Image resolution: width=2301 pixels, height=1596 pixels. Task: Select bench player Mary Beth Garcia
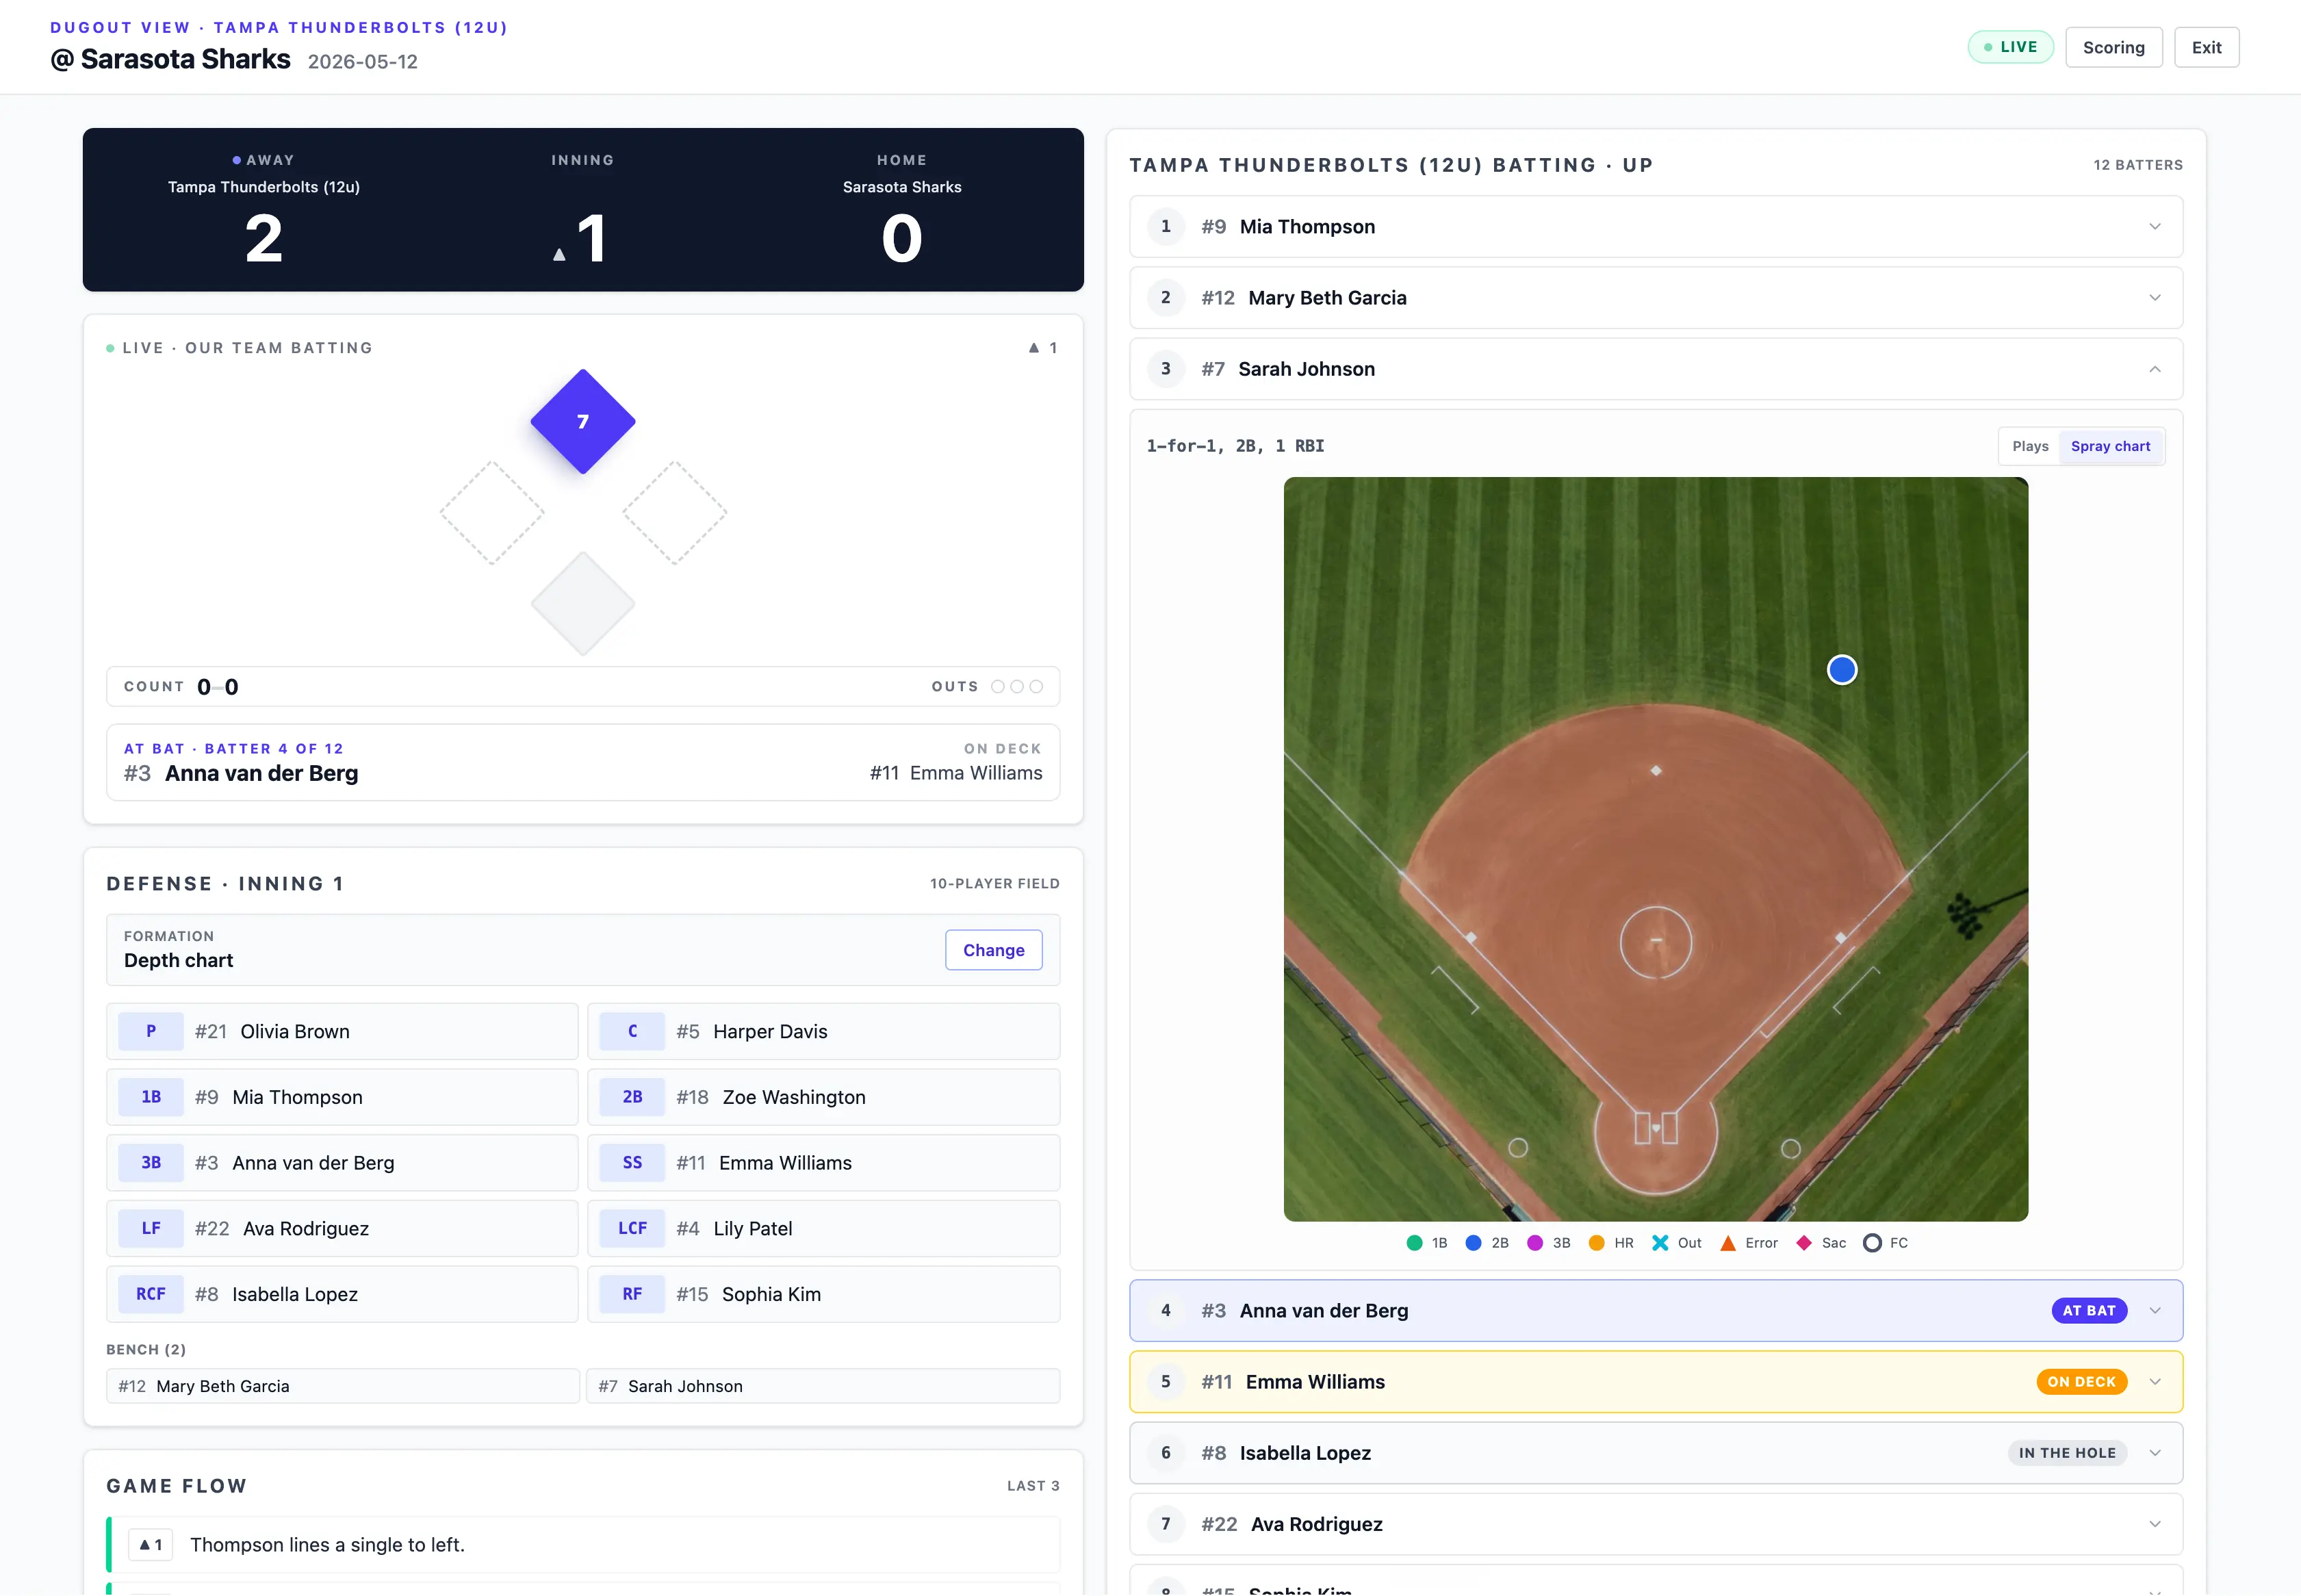[343, 1386]
